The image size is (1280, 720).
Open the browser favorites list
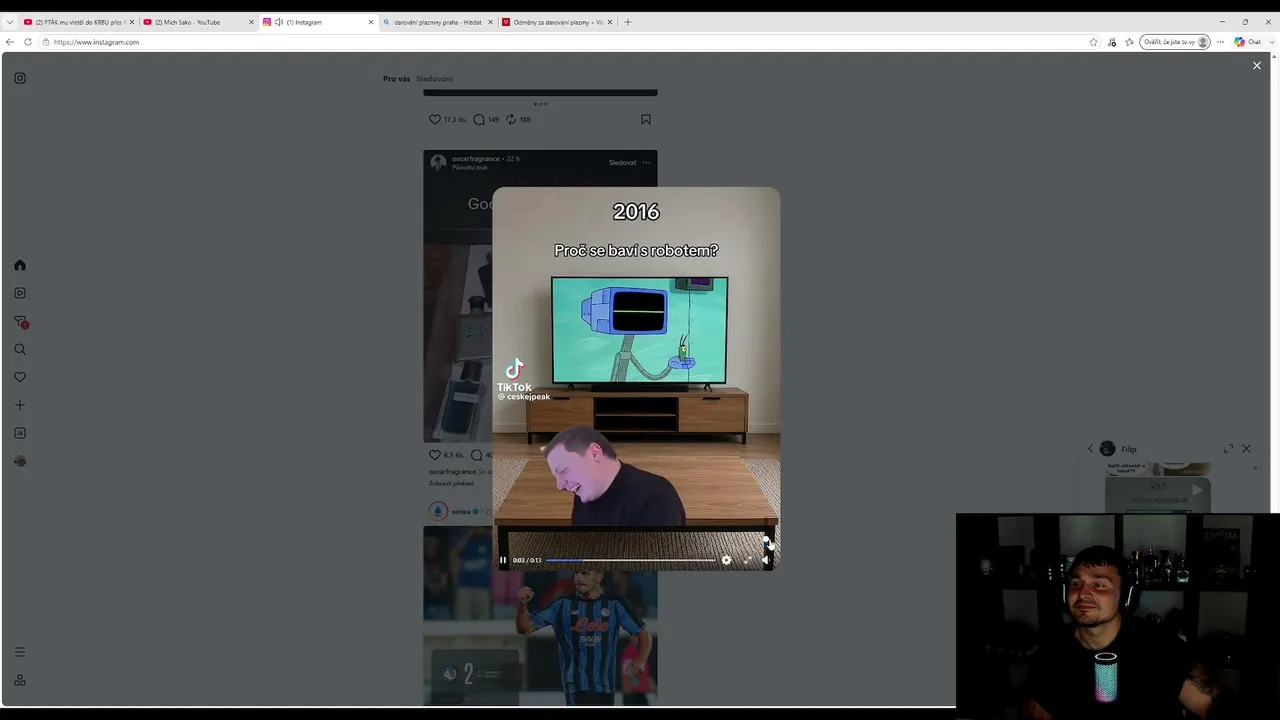pos(1130,42)
